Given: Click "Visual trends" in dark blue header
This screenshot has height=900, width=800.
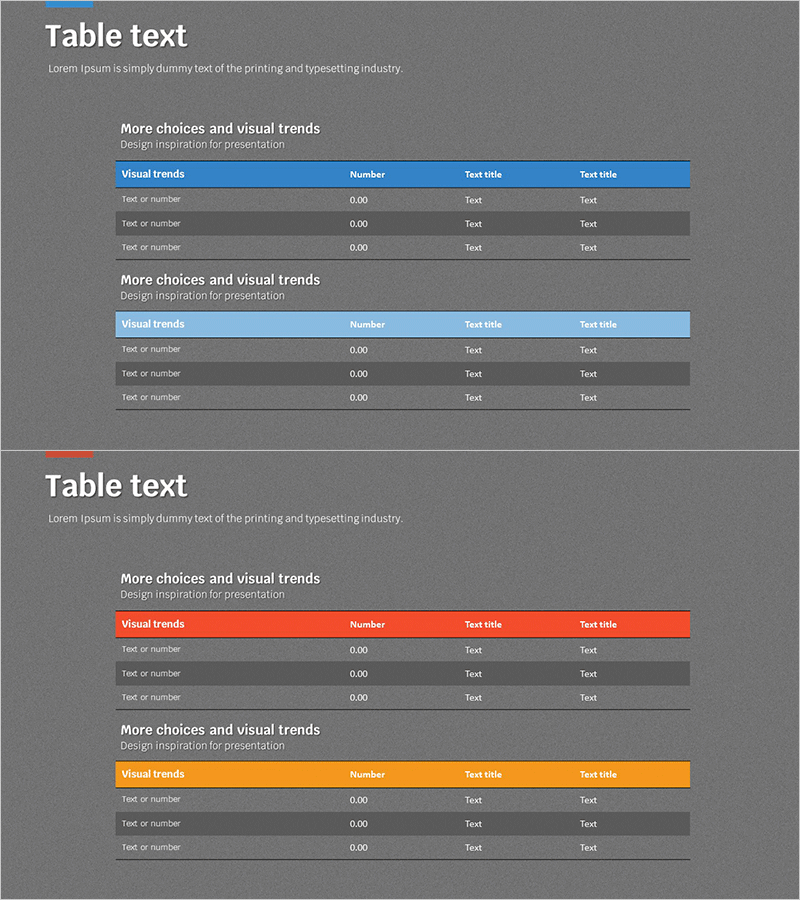Looking at the screenshot, I should (x=153, y=174).
